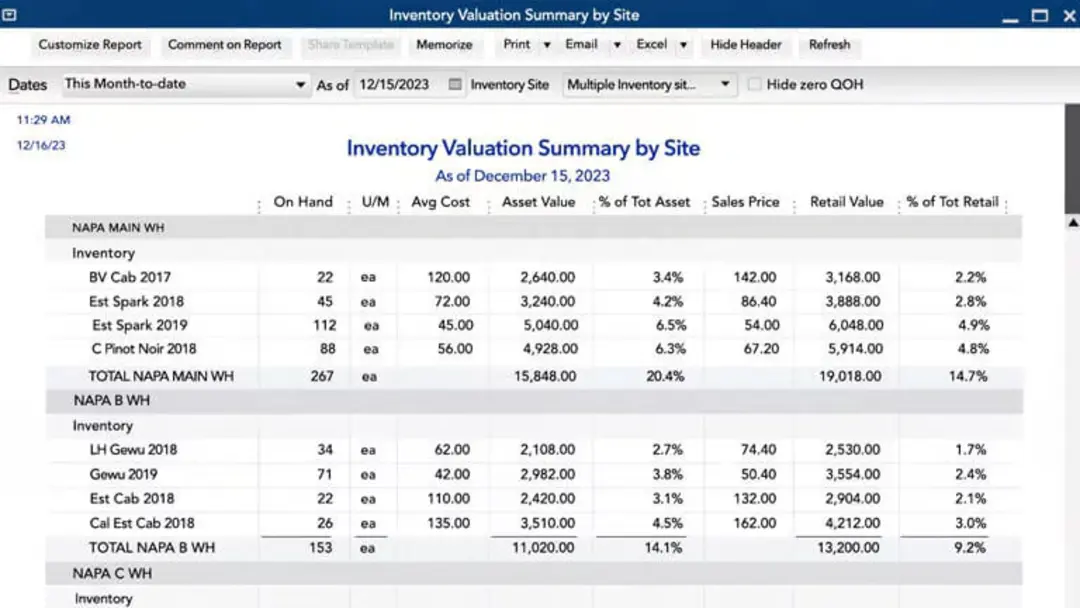Click the vertical scrollbar thumb
The image size is (1080, 608).
pyautogui.click(x=1072, y=158)
